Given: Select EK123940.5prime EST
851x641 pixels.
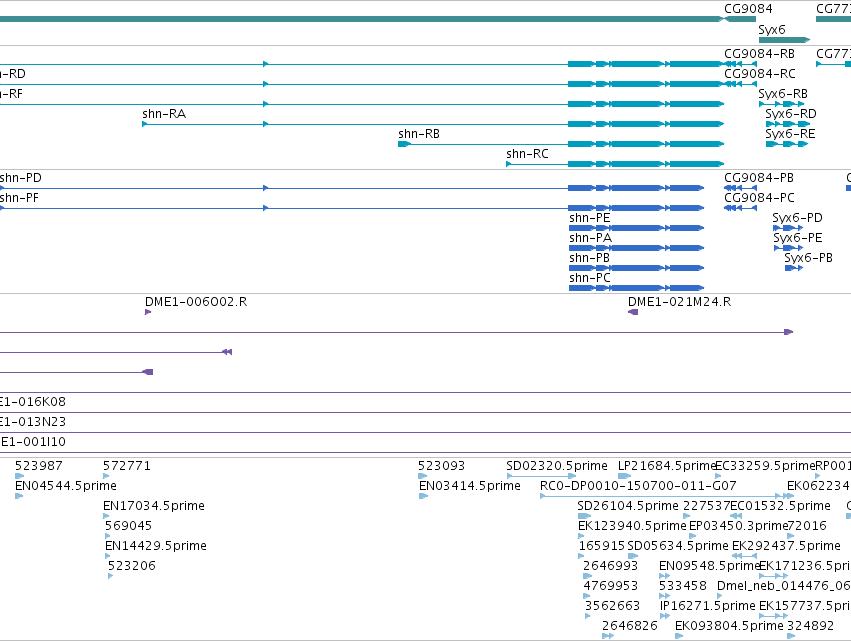Looking at the screenshot, I should click(x=632, y=526).
